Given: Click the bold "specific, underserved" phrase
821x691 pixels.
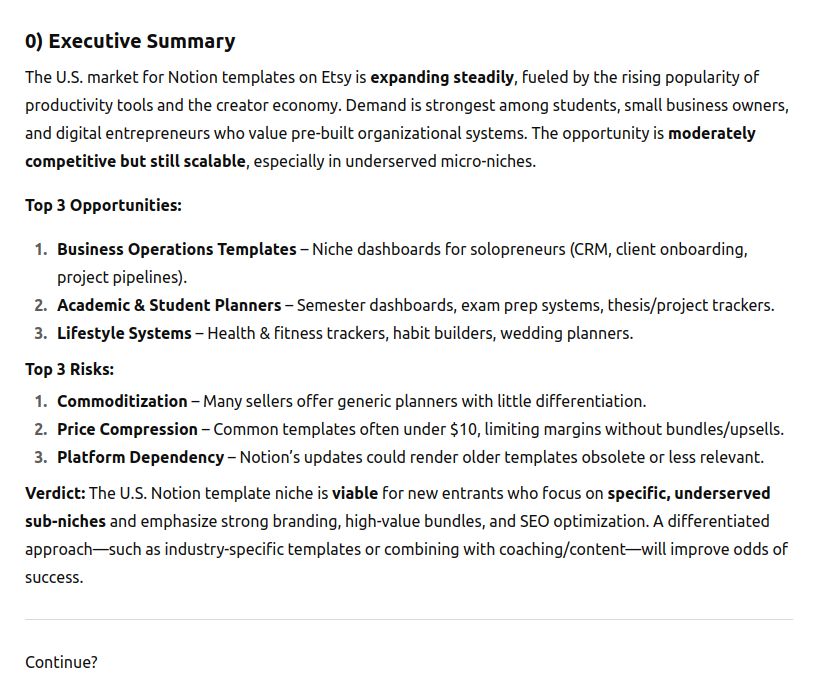Looking at the screenshot, I should 688,493.
